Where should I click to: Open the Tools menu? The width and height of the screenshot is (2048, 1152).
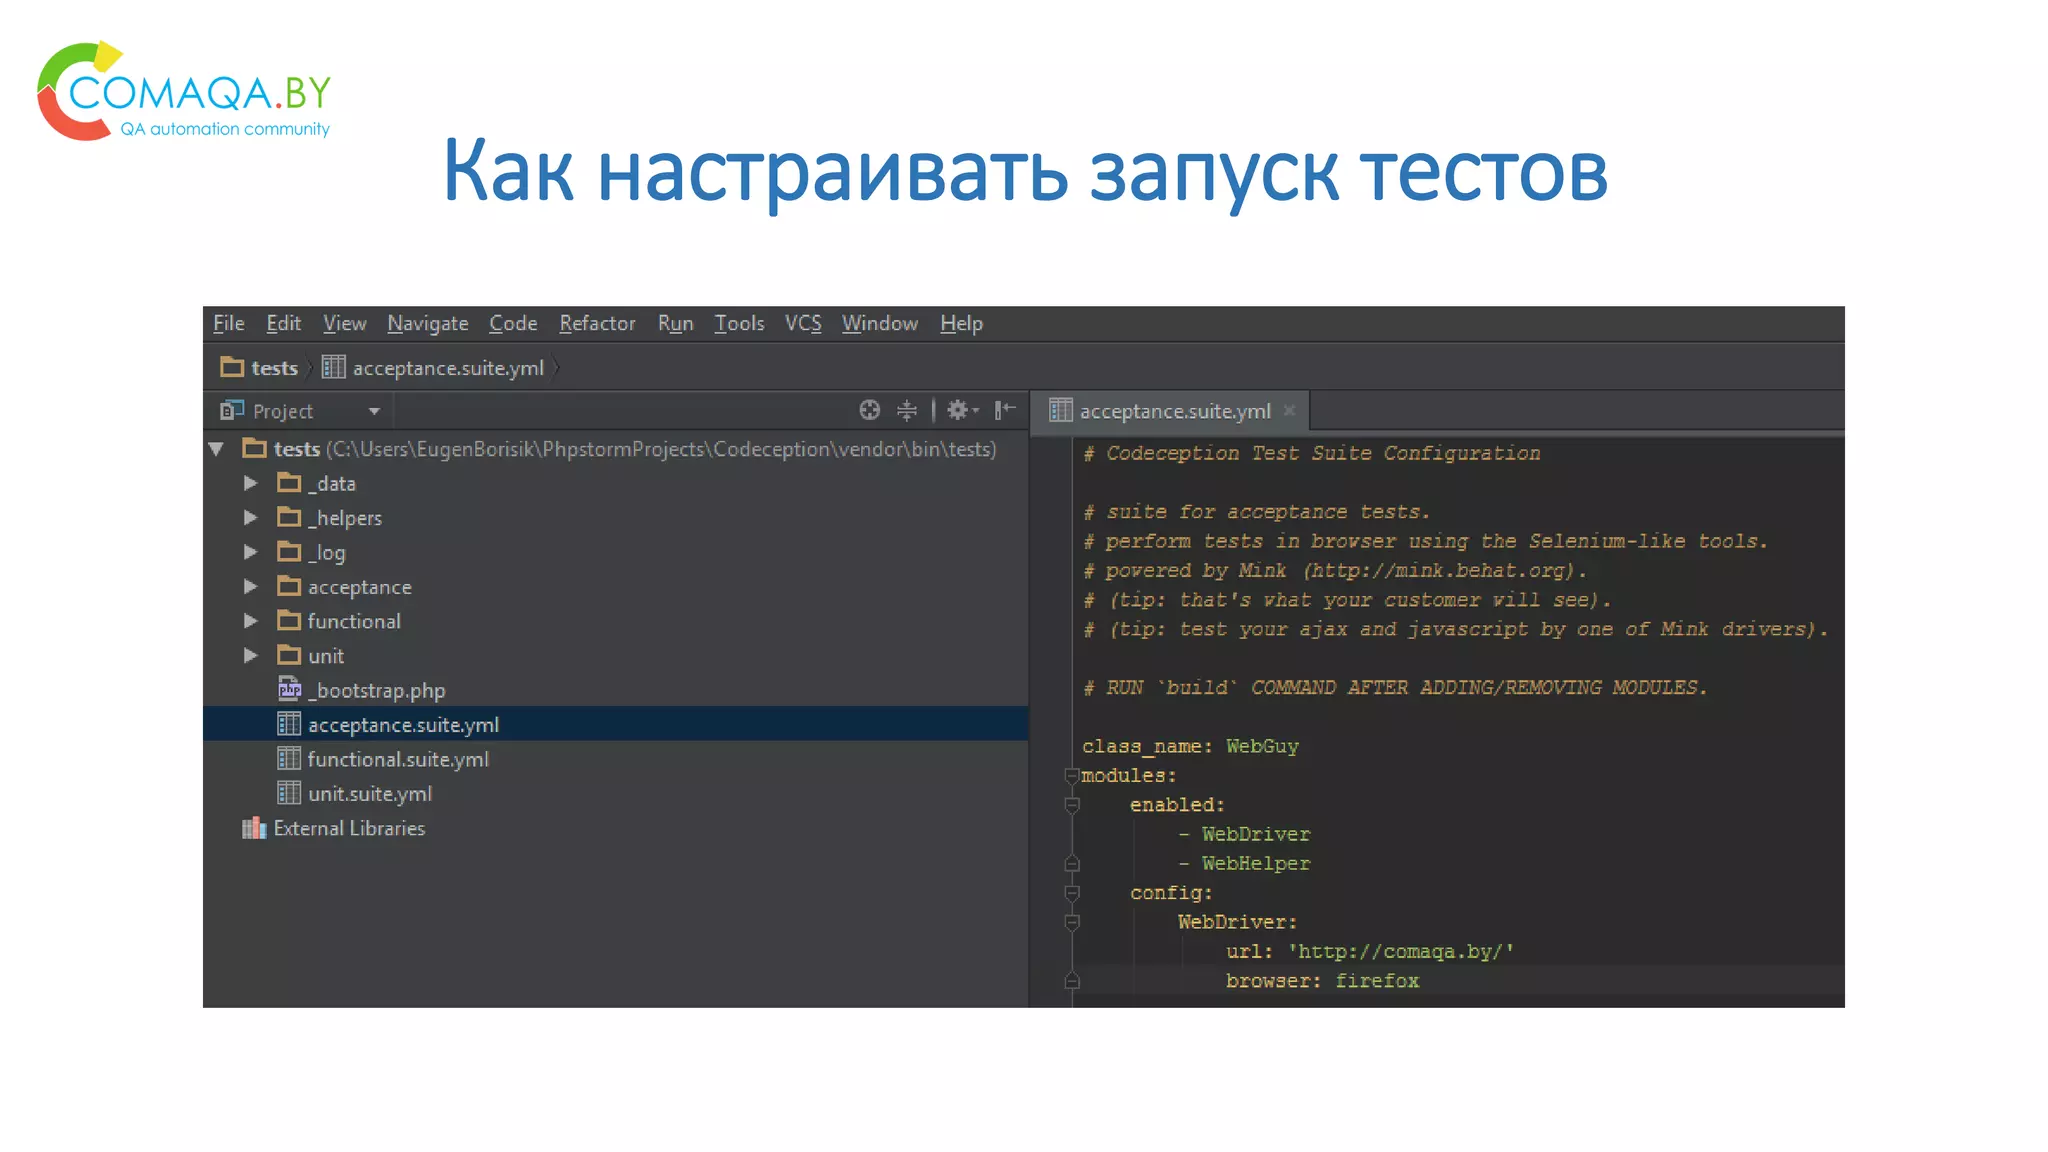[739, 323]
